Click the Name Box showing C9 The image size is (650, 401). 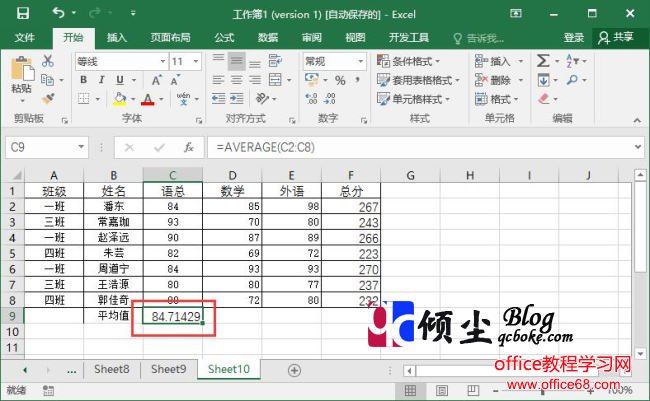click(46, 147)
